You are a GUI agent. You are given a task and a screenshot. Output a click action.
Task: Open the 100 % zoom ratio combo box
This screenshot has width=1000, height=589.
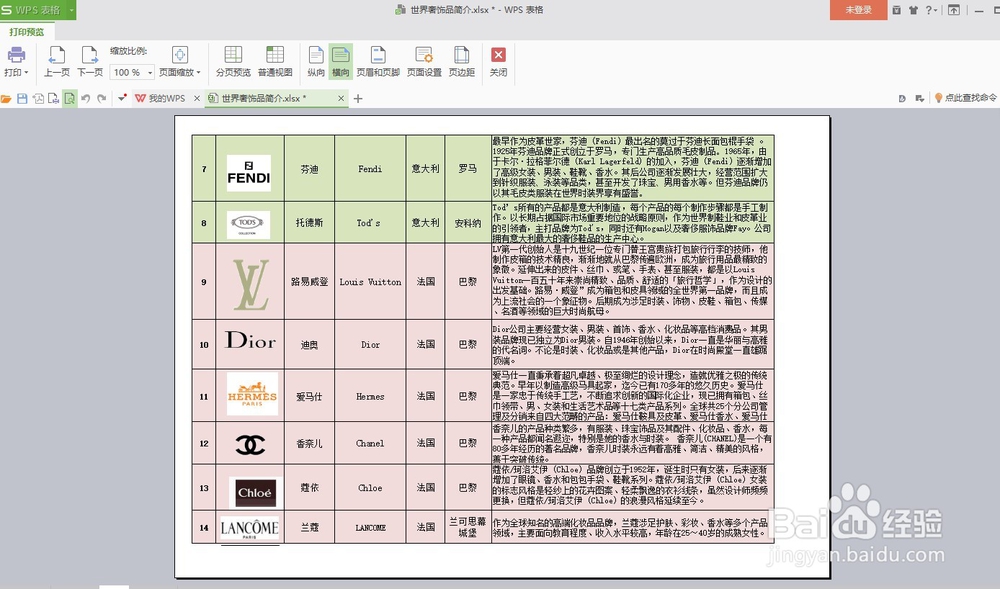tap(131, 73)
